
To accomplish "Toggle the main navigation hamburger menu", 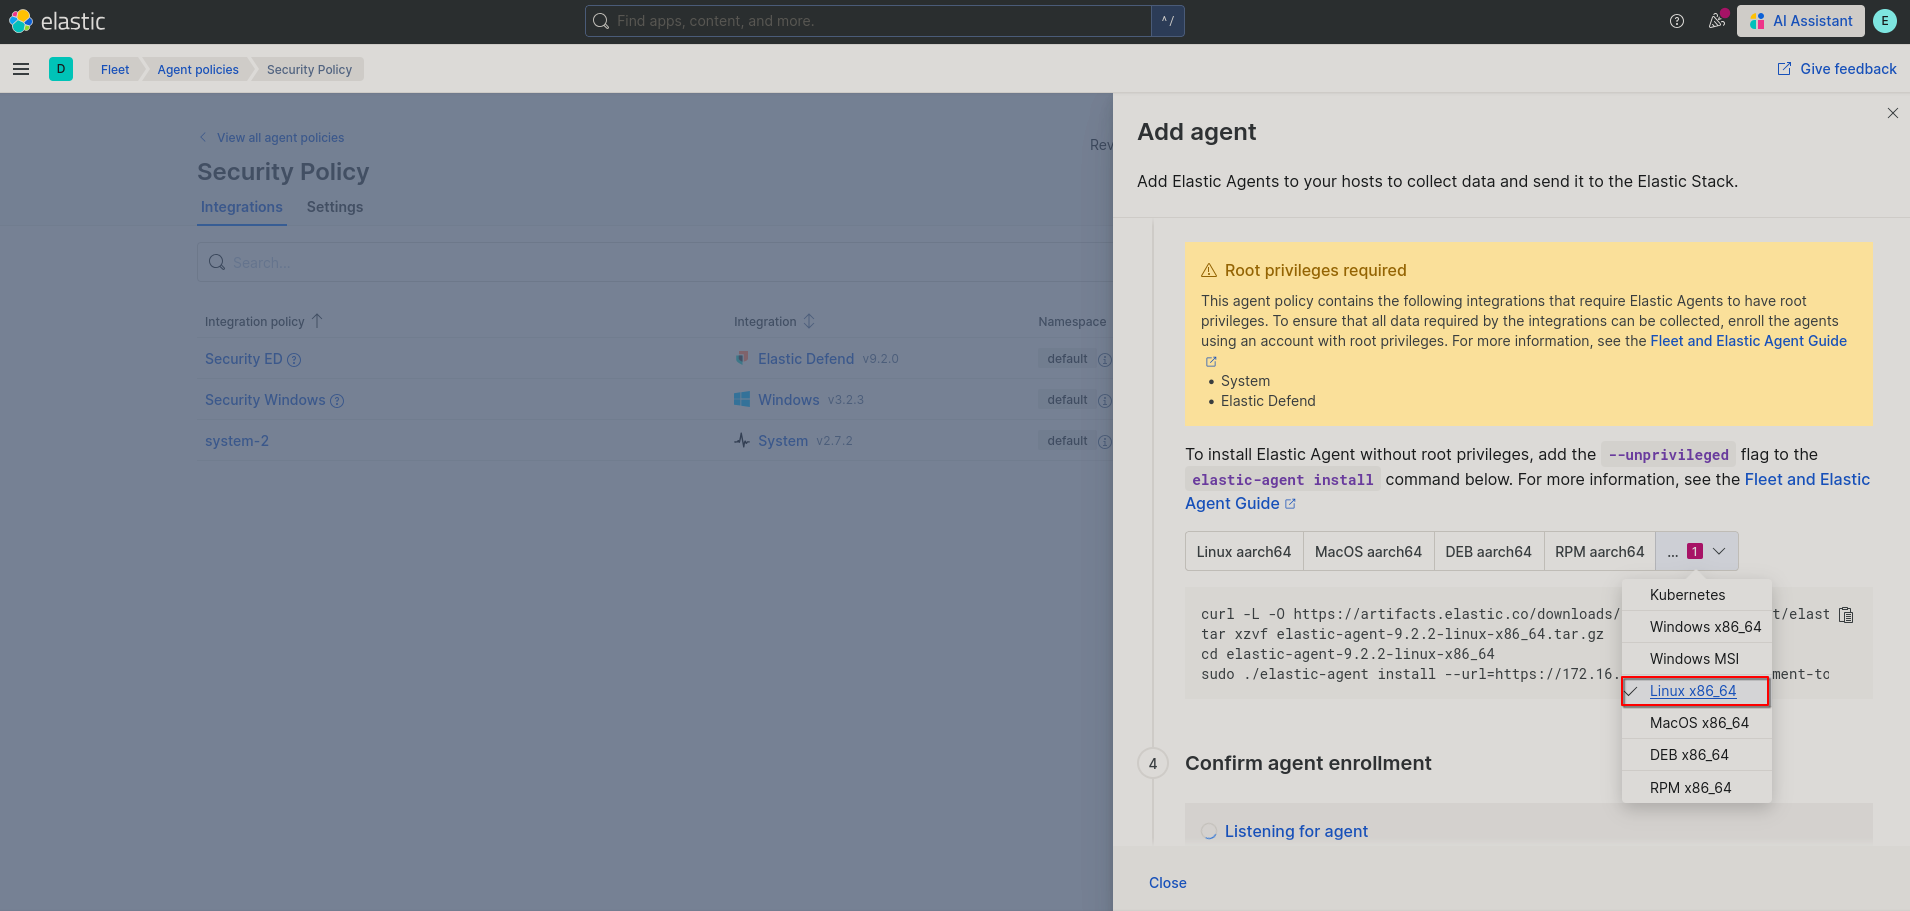I will [x=21, y=69].
